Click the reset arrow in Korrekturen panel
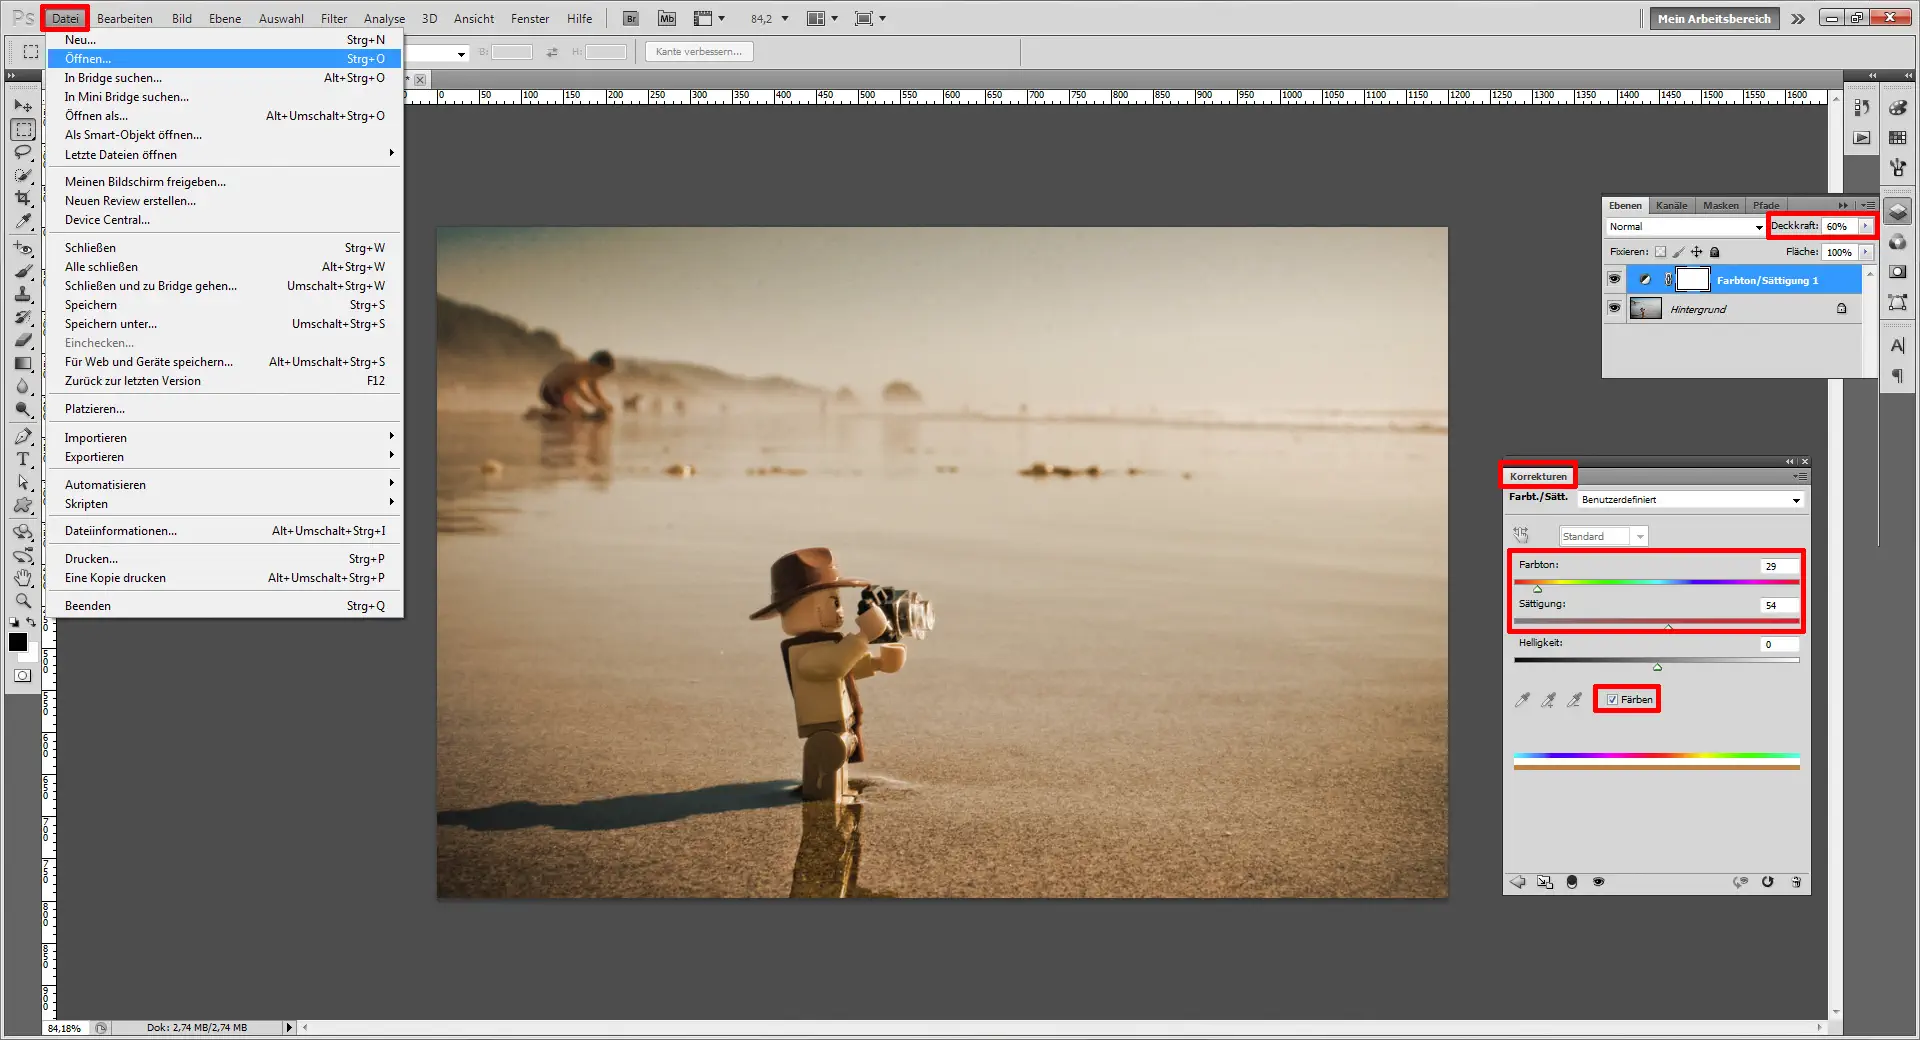This screenshot has height=1040, width=1920. click(1767, 882)
